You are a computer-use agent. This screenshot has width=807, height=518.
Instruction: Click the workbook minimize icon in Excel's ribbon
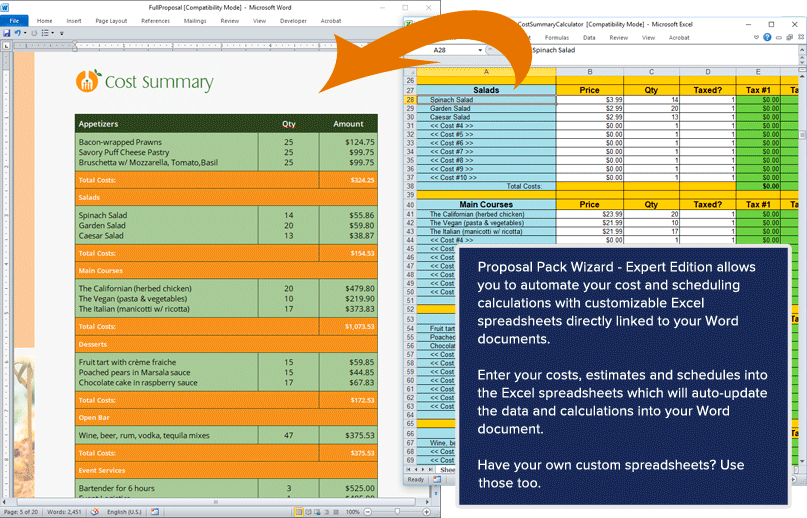pyautogui.click(x=779, y=38)
